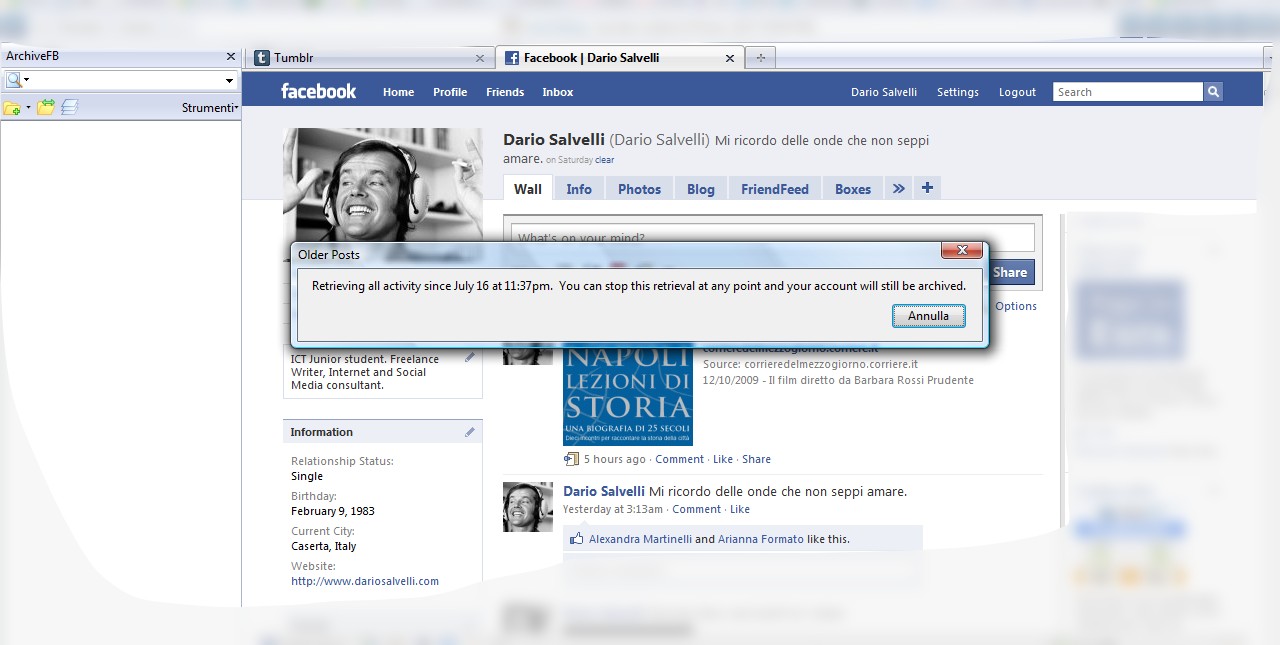Open a new browser tab
This screenshot has height=645, width=1280.
[761, 58]
